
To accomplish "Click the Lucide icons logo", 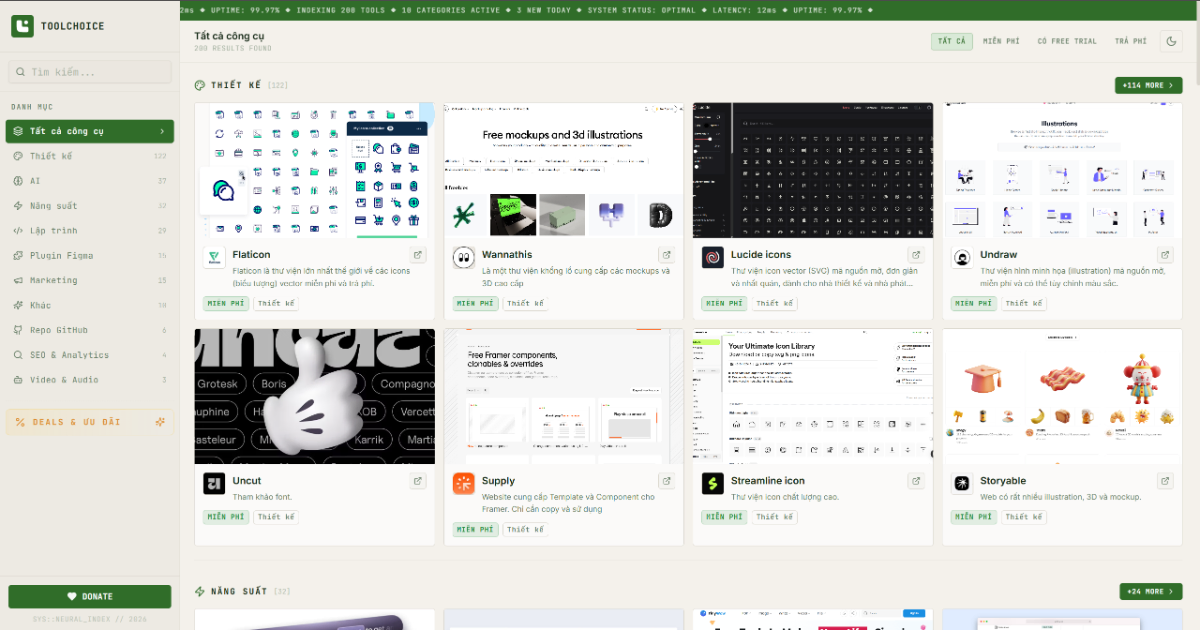I will (713, 258).
